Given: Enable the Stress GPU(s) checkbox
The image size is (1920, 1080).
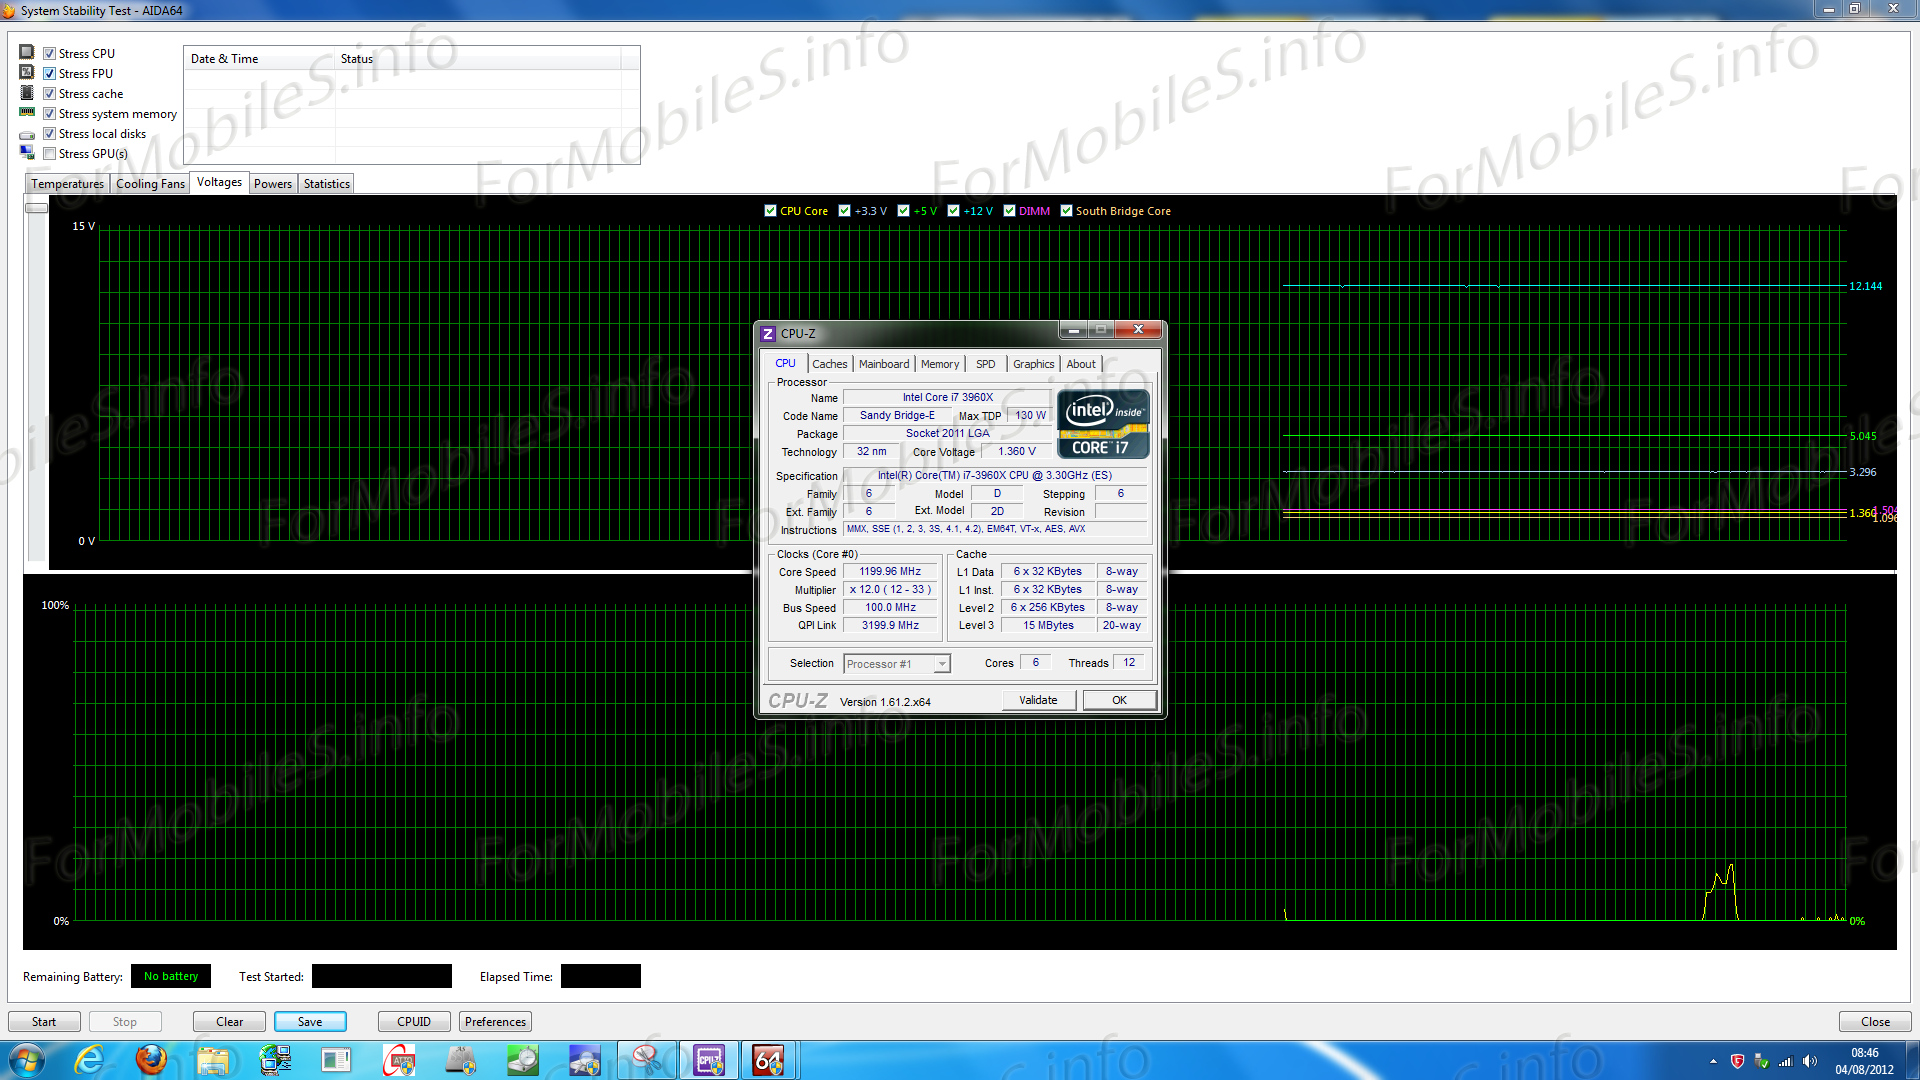Looking at the screenshot, I should coord(49,154).
